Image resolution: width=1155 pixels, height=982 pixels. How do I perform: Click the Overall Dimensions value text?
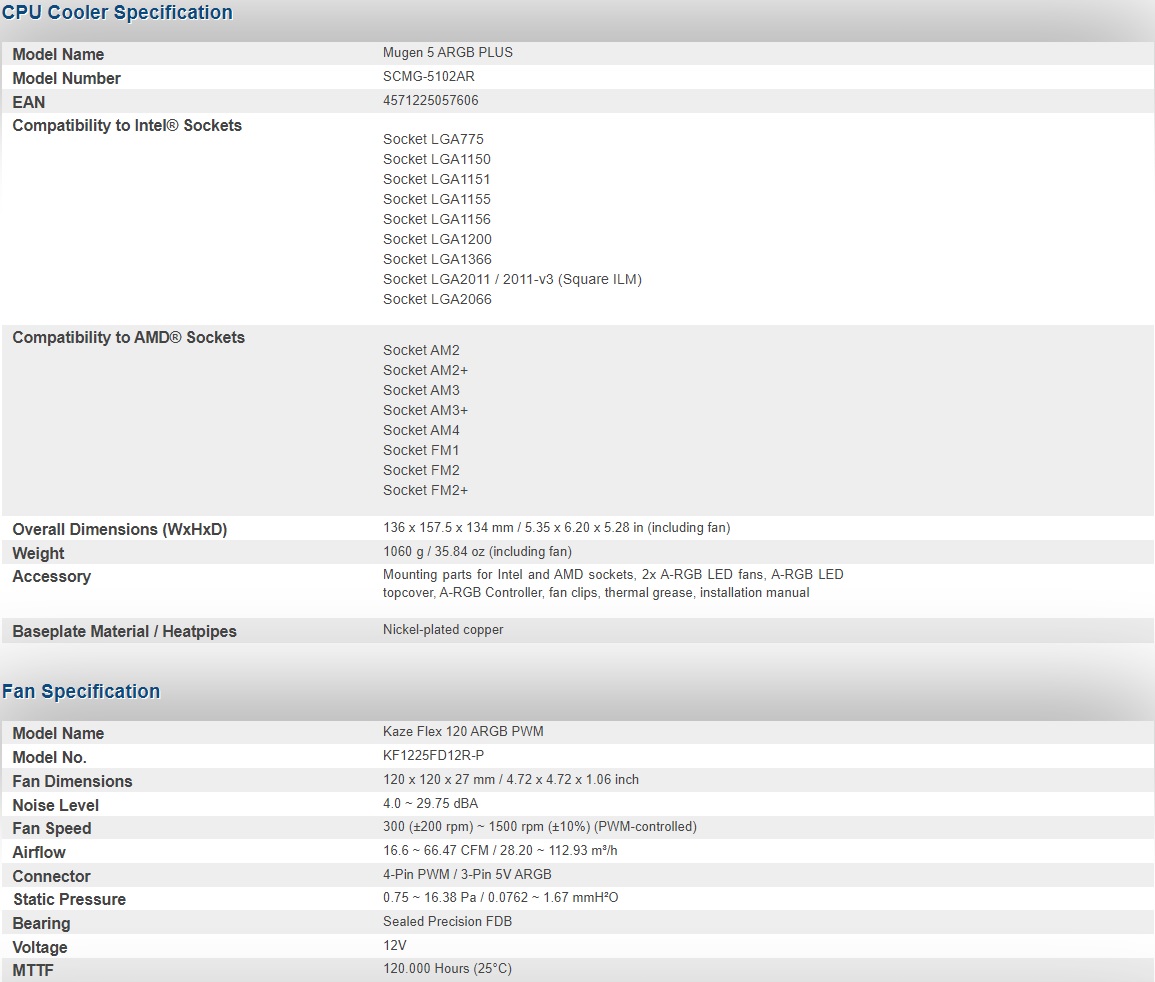click(556, 527)
